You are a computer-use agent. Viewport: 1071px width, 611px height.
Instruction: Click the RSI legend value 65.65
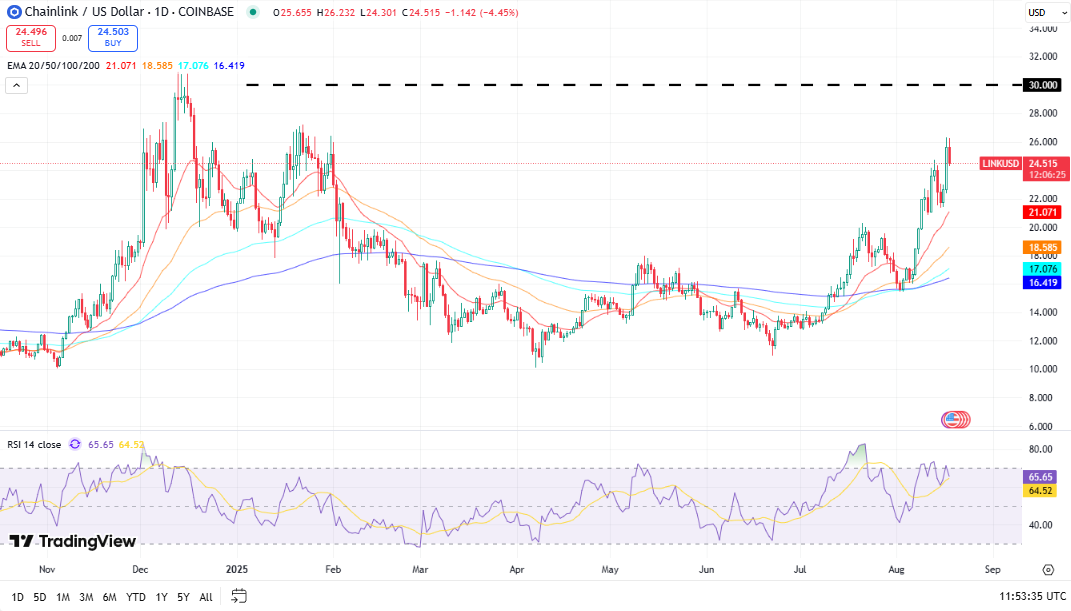[100, 444]
